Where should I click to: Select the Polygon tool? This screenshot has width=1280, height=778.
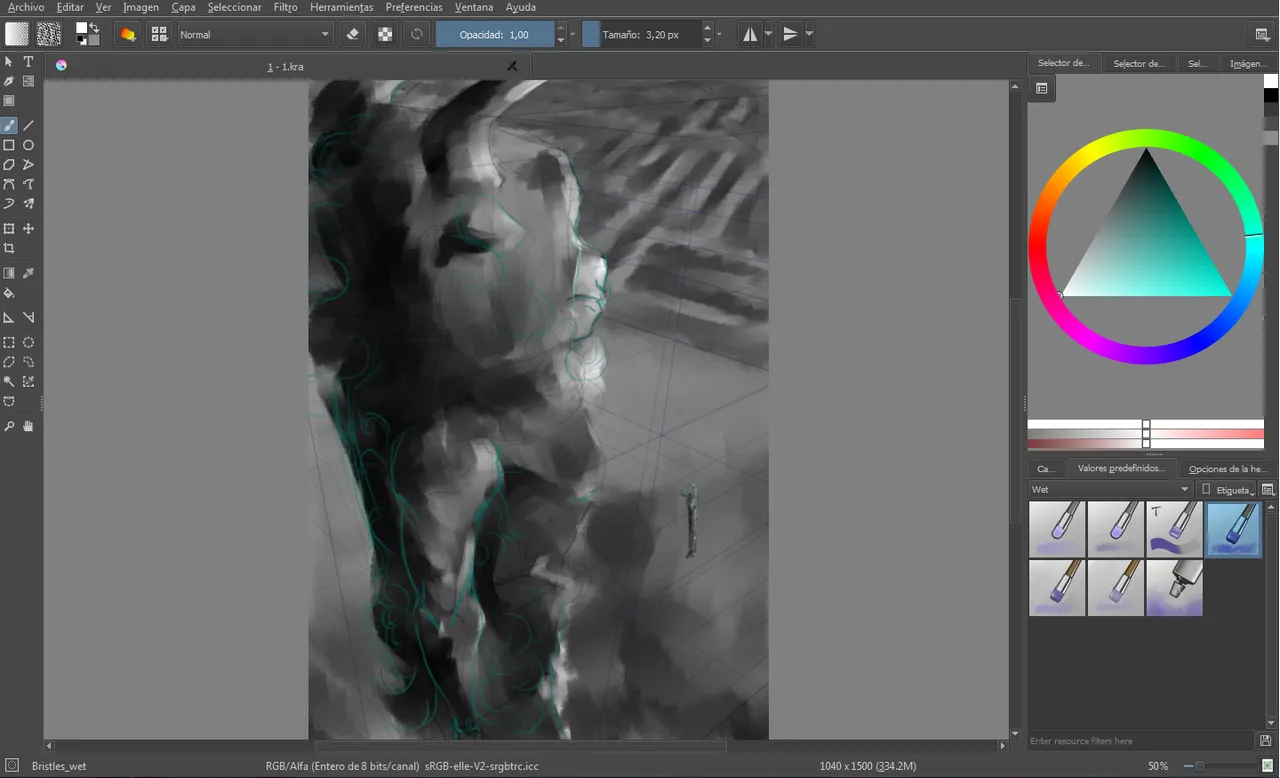[x=9, y=165]
